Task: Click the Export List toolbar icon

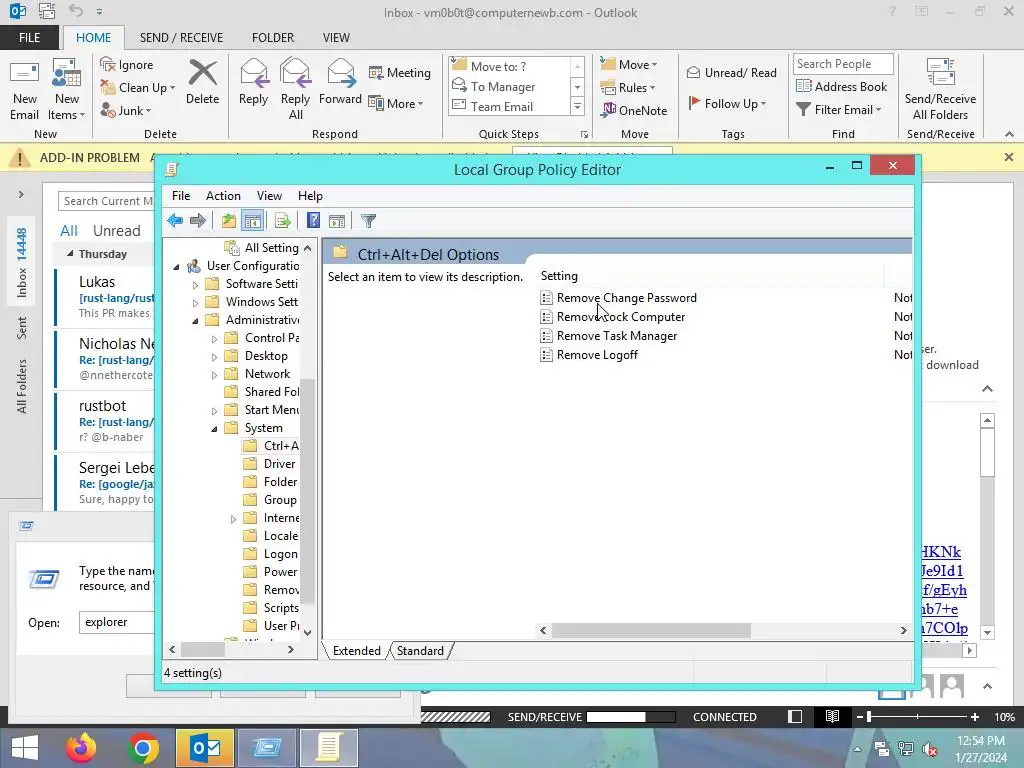Action: pos(283,221)
